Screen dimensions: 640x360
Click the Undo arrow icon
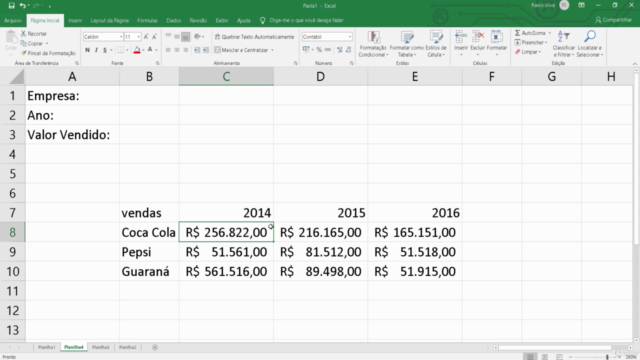22,6
